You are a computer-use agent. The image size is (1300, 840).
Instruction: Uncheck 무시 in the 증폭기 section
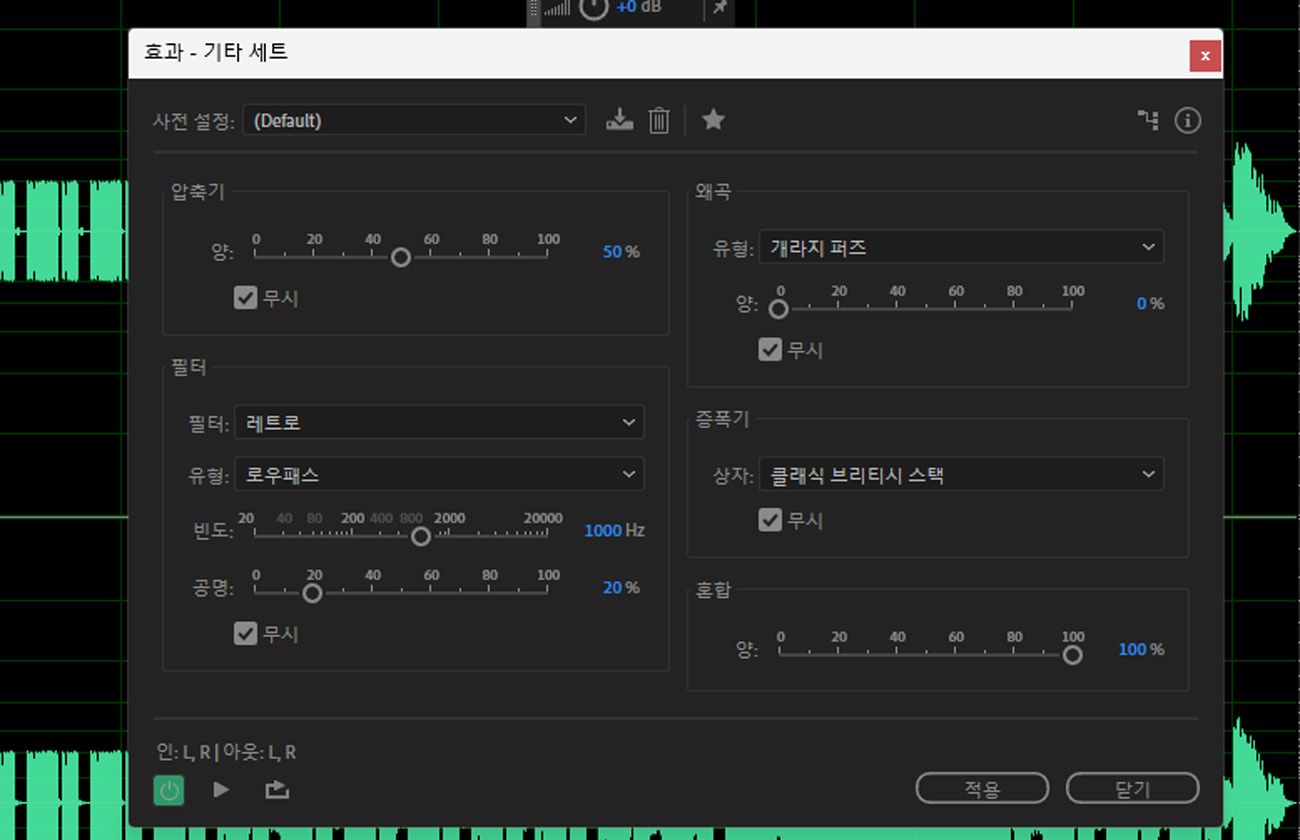(769, 520)
